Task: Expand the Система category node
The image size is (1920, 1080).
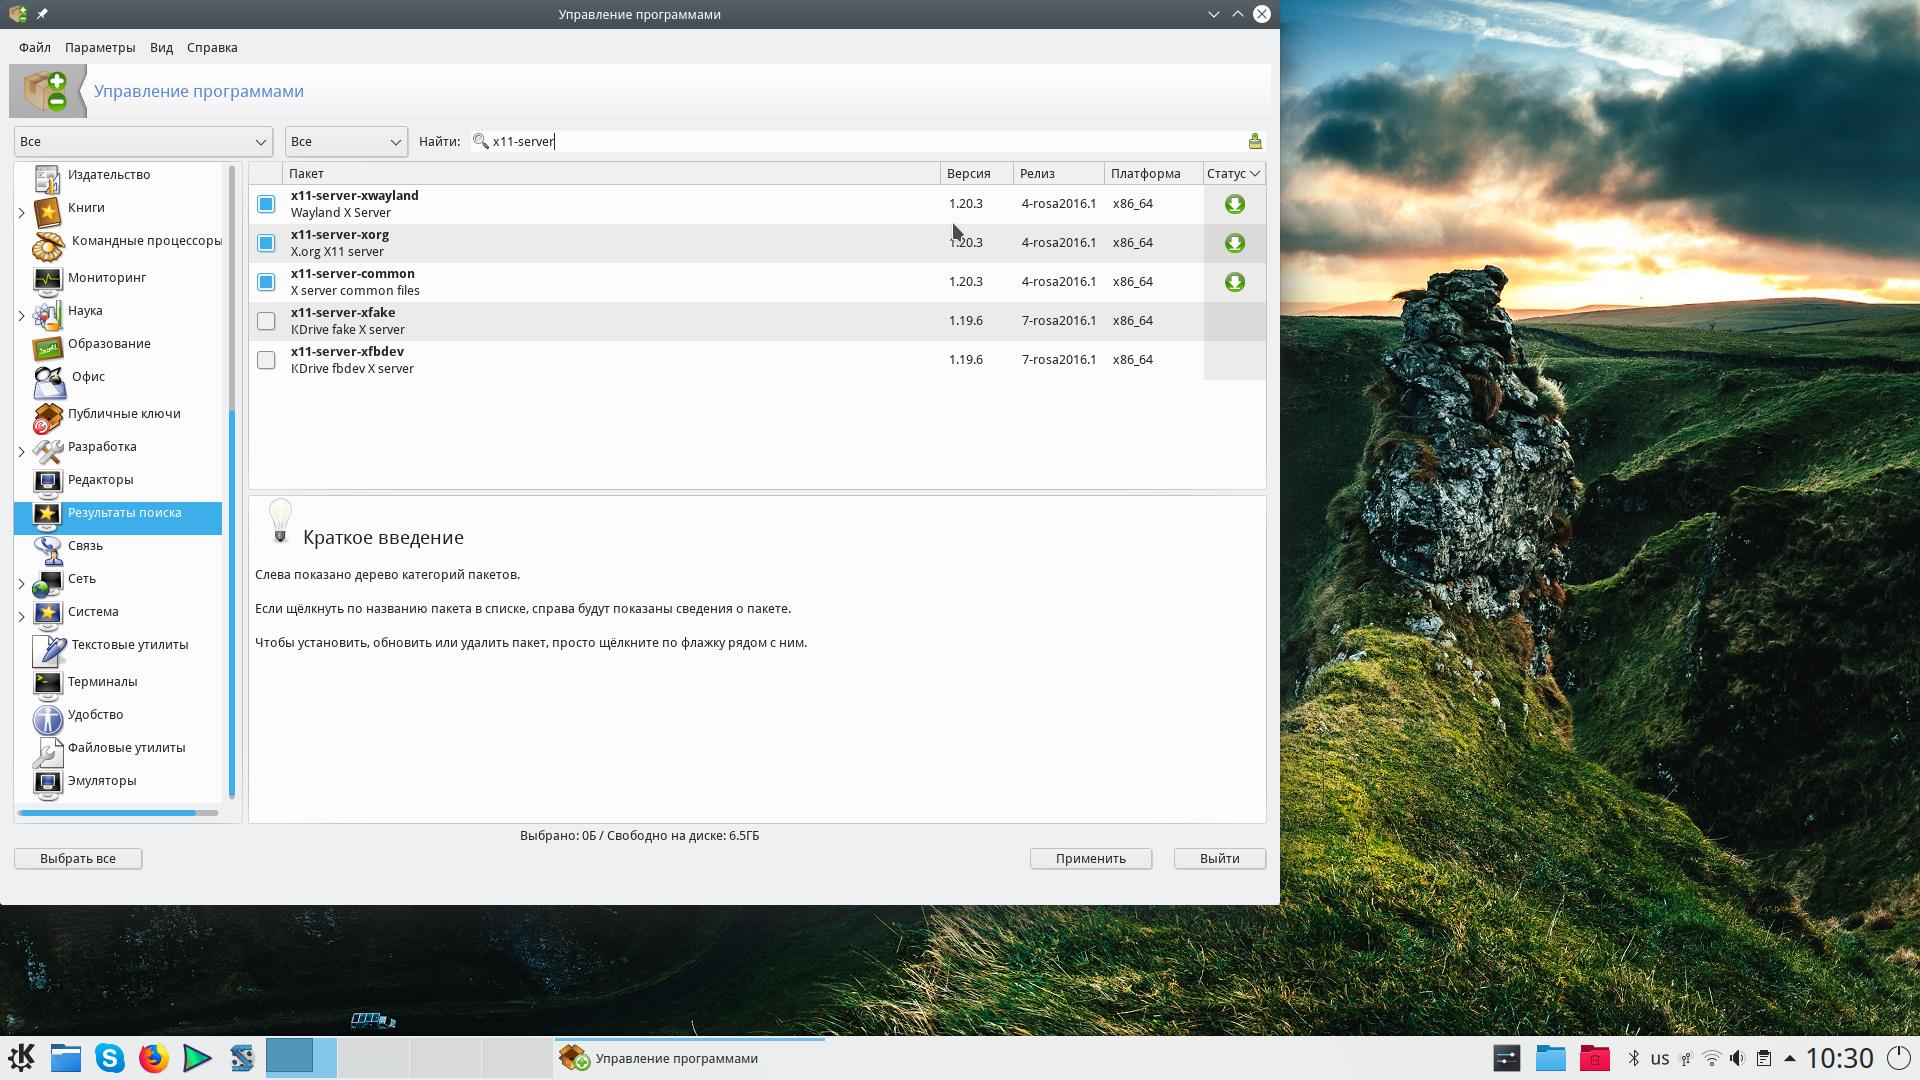Action: [x=22, y=617]
